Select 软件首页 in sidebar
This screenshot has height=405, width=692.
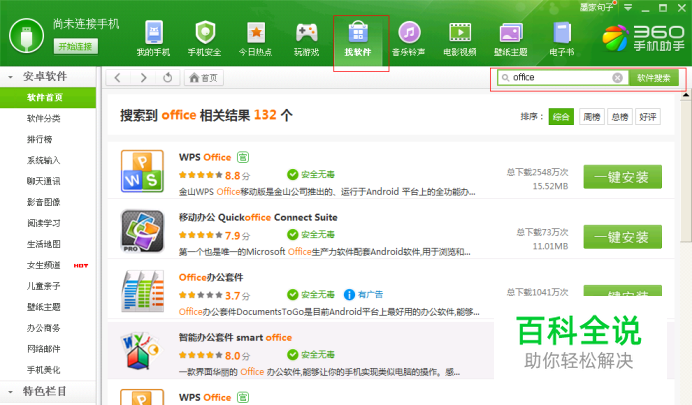pyautogui.click(x=48, y=98)
